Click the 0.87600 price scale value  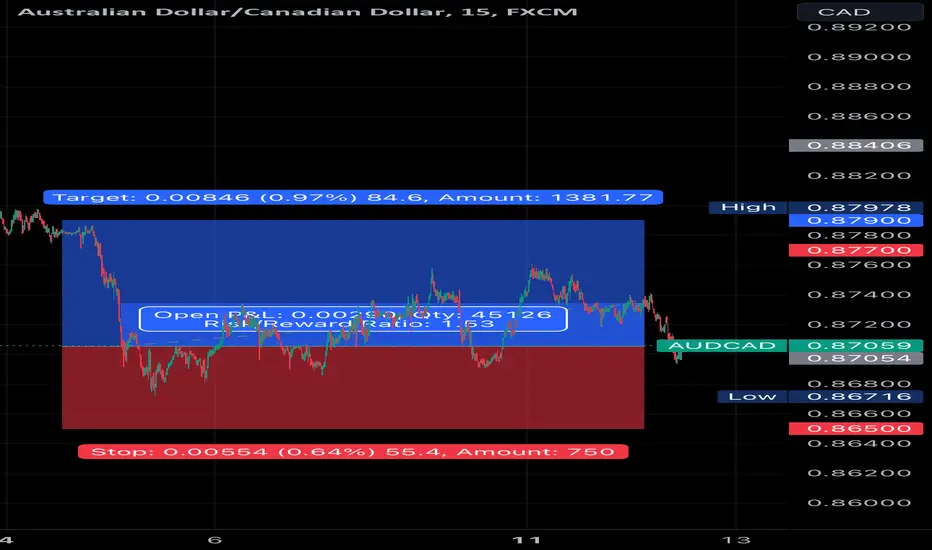[859, 265]
